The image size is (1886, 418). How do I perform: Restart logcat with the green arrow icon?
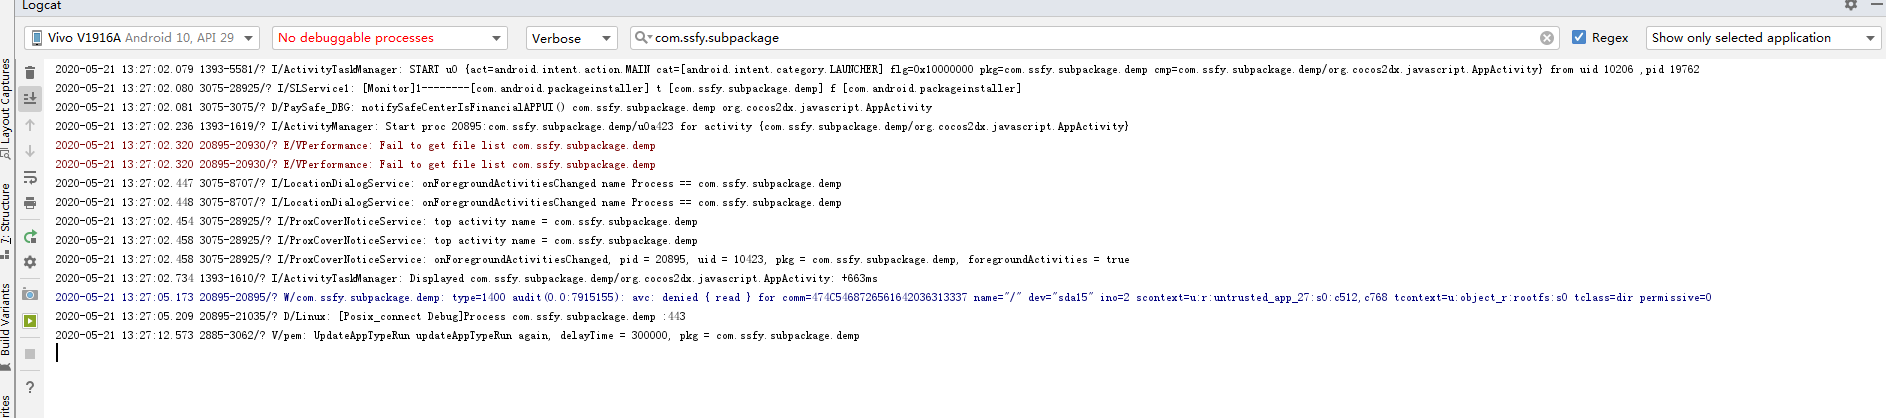coord(30,237)
